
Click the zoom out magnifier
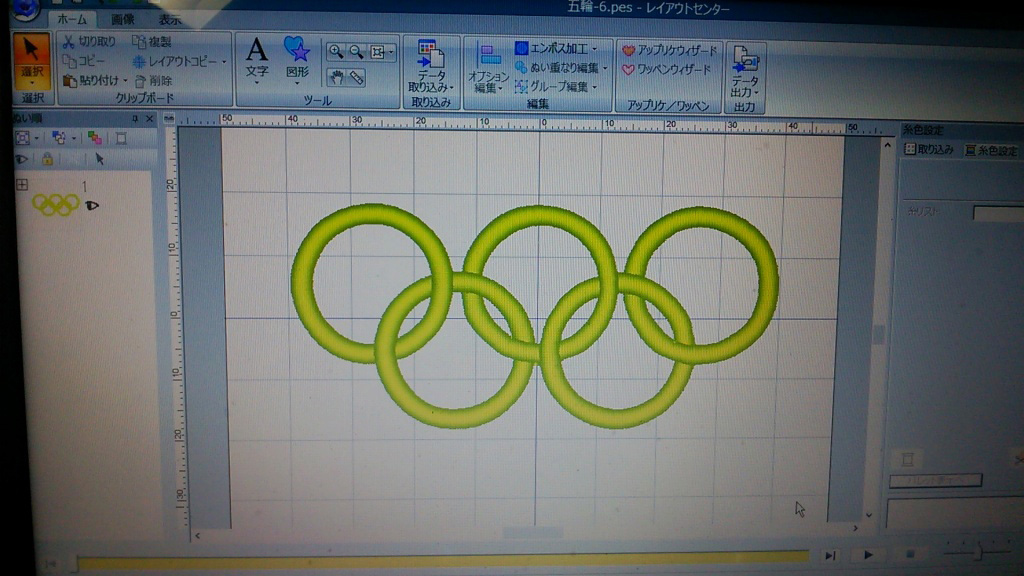(356, 52)
